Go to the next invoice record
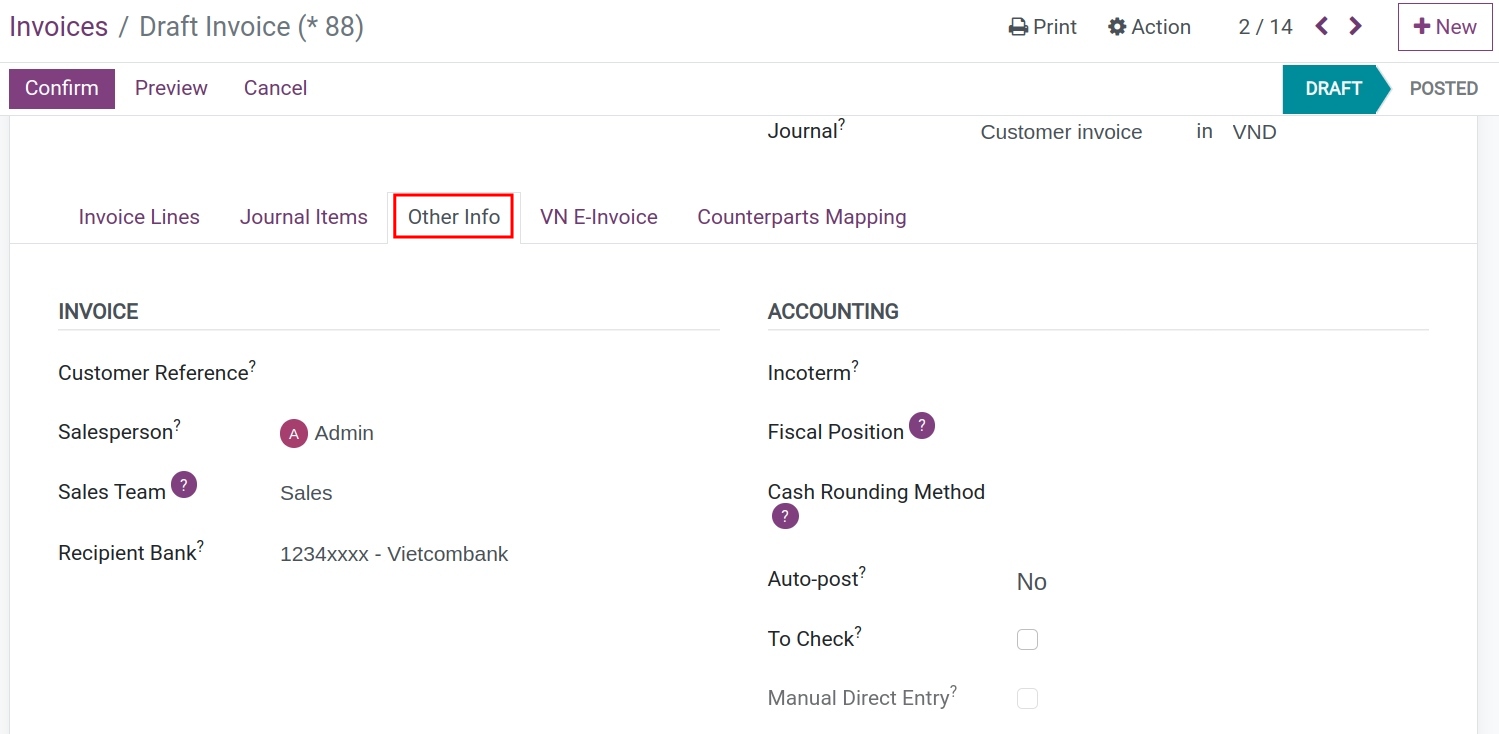Screen dimensions: 1499x734 1355,27
